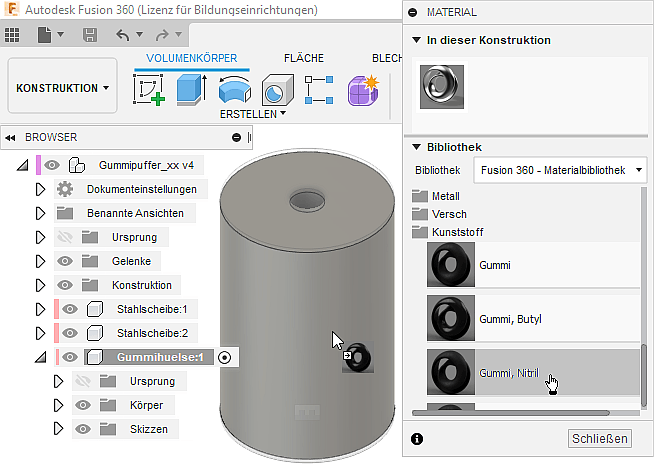
Task: Select the Hole tool
Action: [278, 89]
